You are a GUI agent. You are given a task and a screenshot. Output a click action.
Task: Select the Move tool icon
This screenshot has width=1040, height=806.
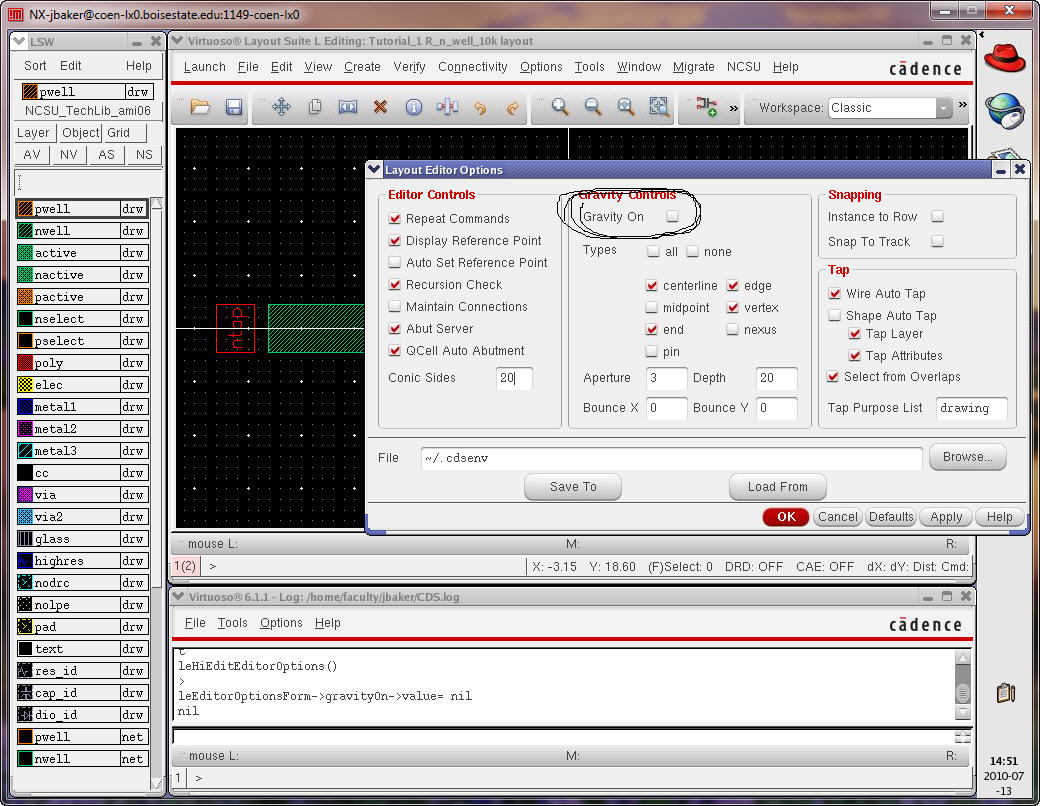point(281,108)
